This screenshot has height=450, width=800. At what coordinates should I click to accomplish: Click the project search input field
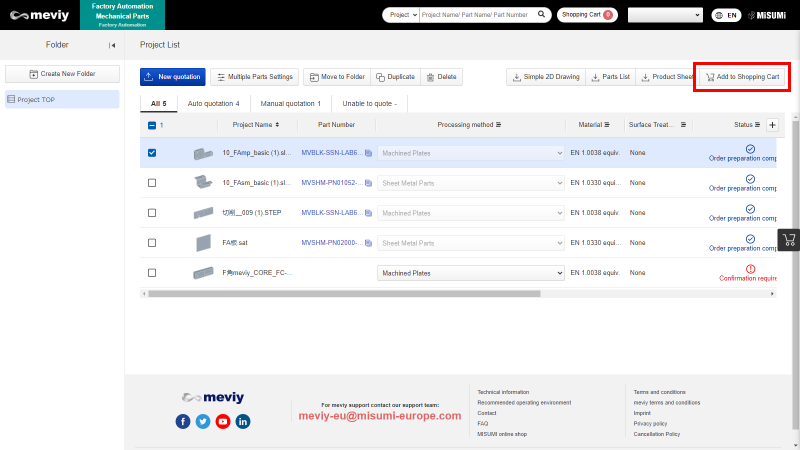pyautogui.click(x=478, y=15)
